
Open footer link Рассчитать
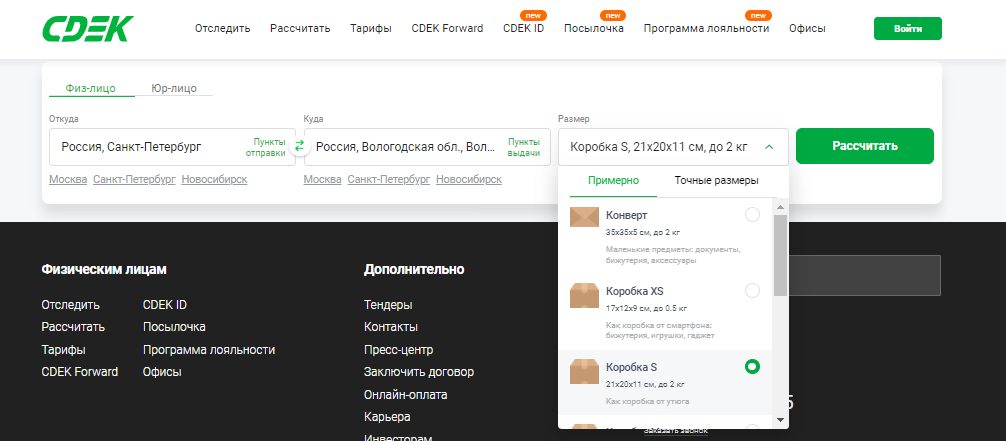(x=73, y=327)
